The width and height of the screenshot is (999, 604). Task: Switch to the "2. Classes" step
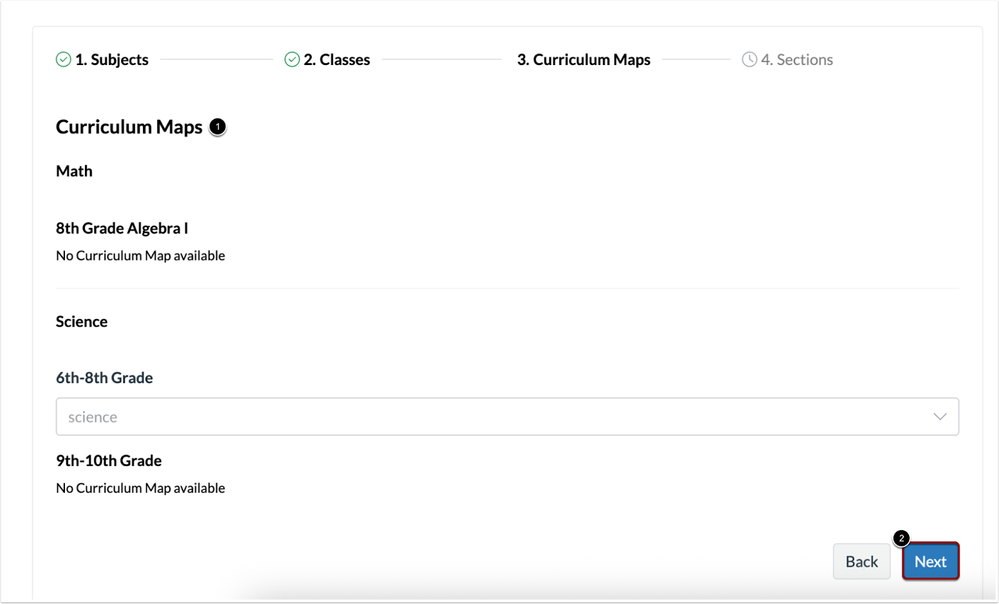pyautogui.click(x=335, y=60)
